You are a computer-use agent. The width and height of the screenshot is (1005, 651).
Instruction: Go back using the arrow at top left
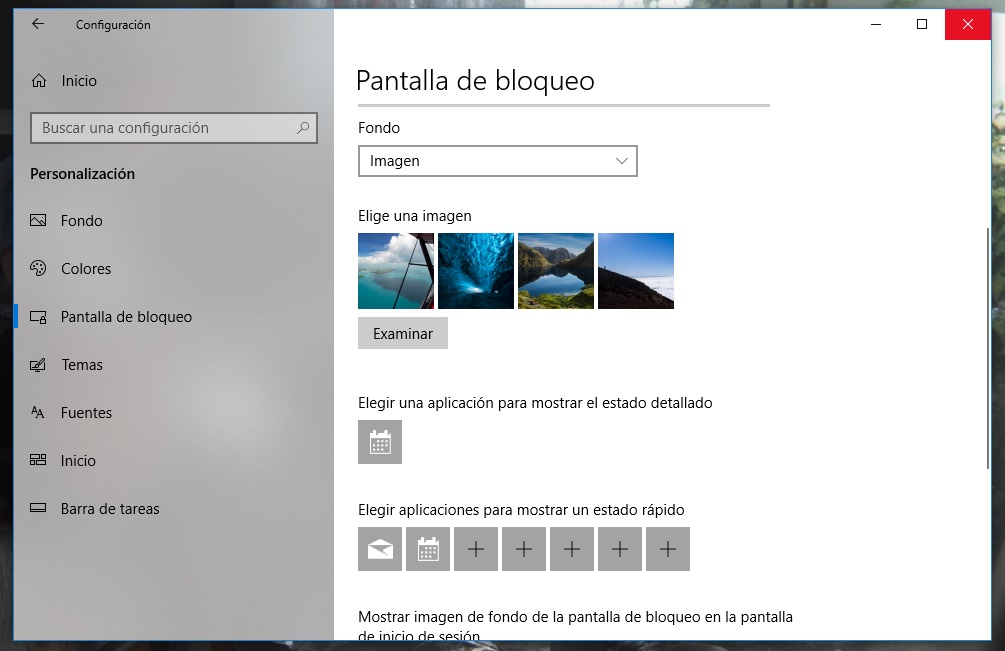36,24
